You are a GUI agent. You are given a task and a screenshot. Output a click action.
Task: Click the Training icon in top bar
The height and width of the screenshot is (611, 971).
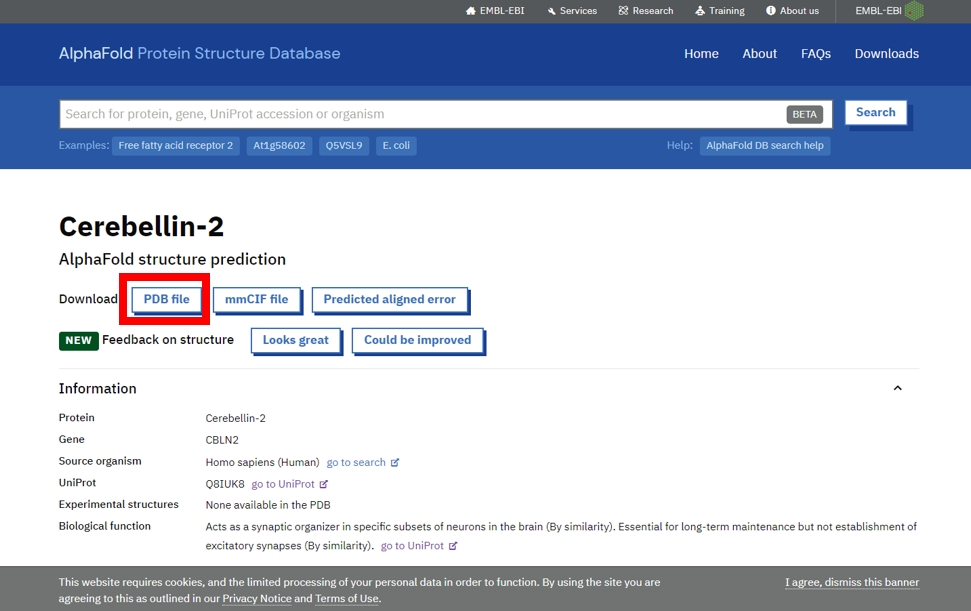[x=700, y=11]
